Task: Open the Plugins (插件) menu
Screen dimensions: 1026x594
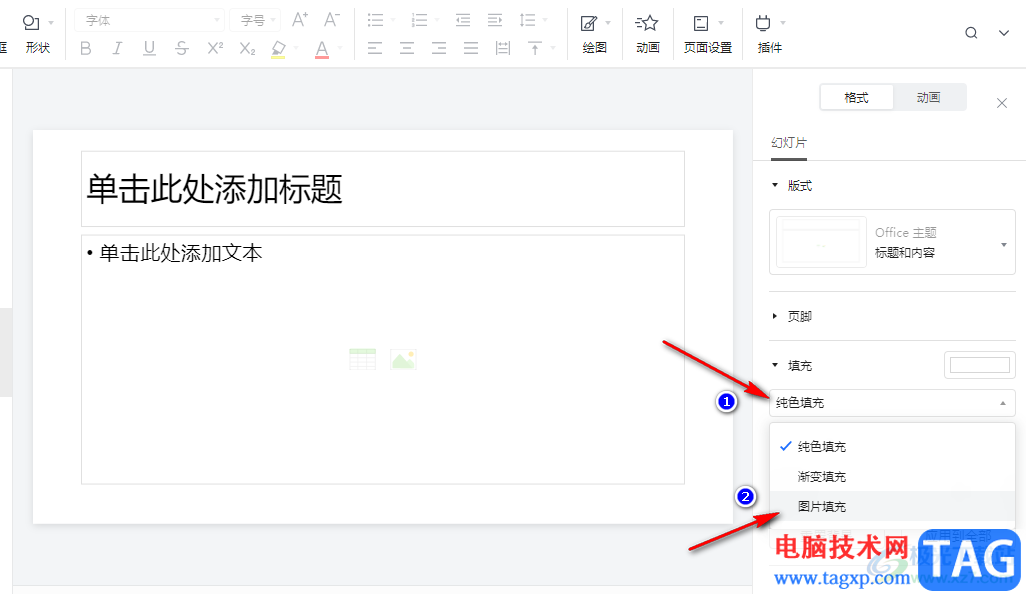Action: (770, 34)
